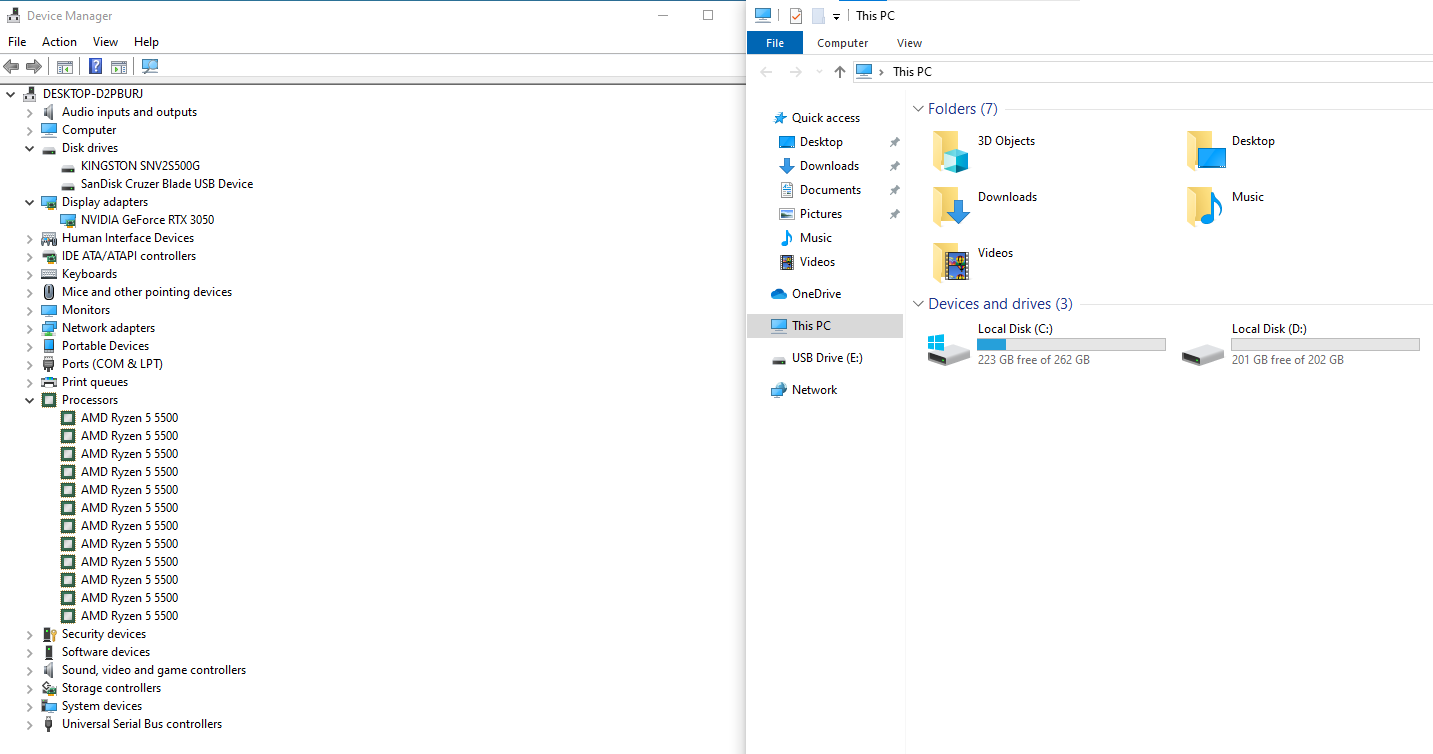Expand the Network adapters node

click(30, 328)
